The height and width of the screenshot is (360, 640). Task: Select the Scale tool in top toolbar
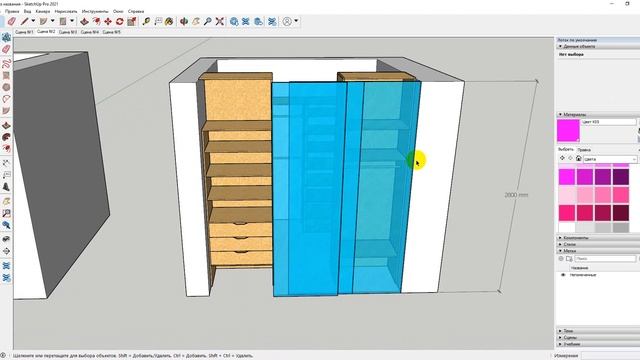[131, 21]
